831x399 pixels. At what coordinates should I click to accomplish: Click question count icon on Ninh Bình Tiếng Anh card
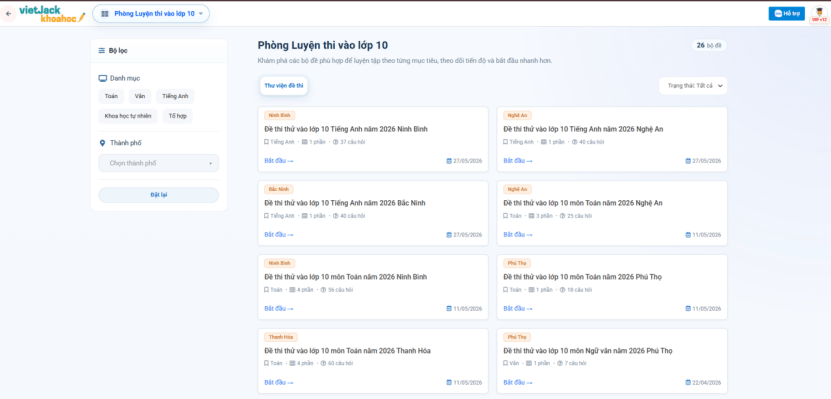click(x=335, y=142)
